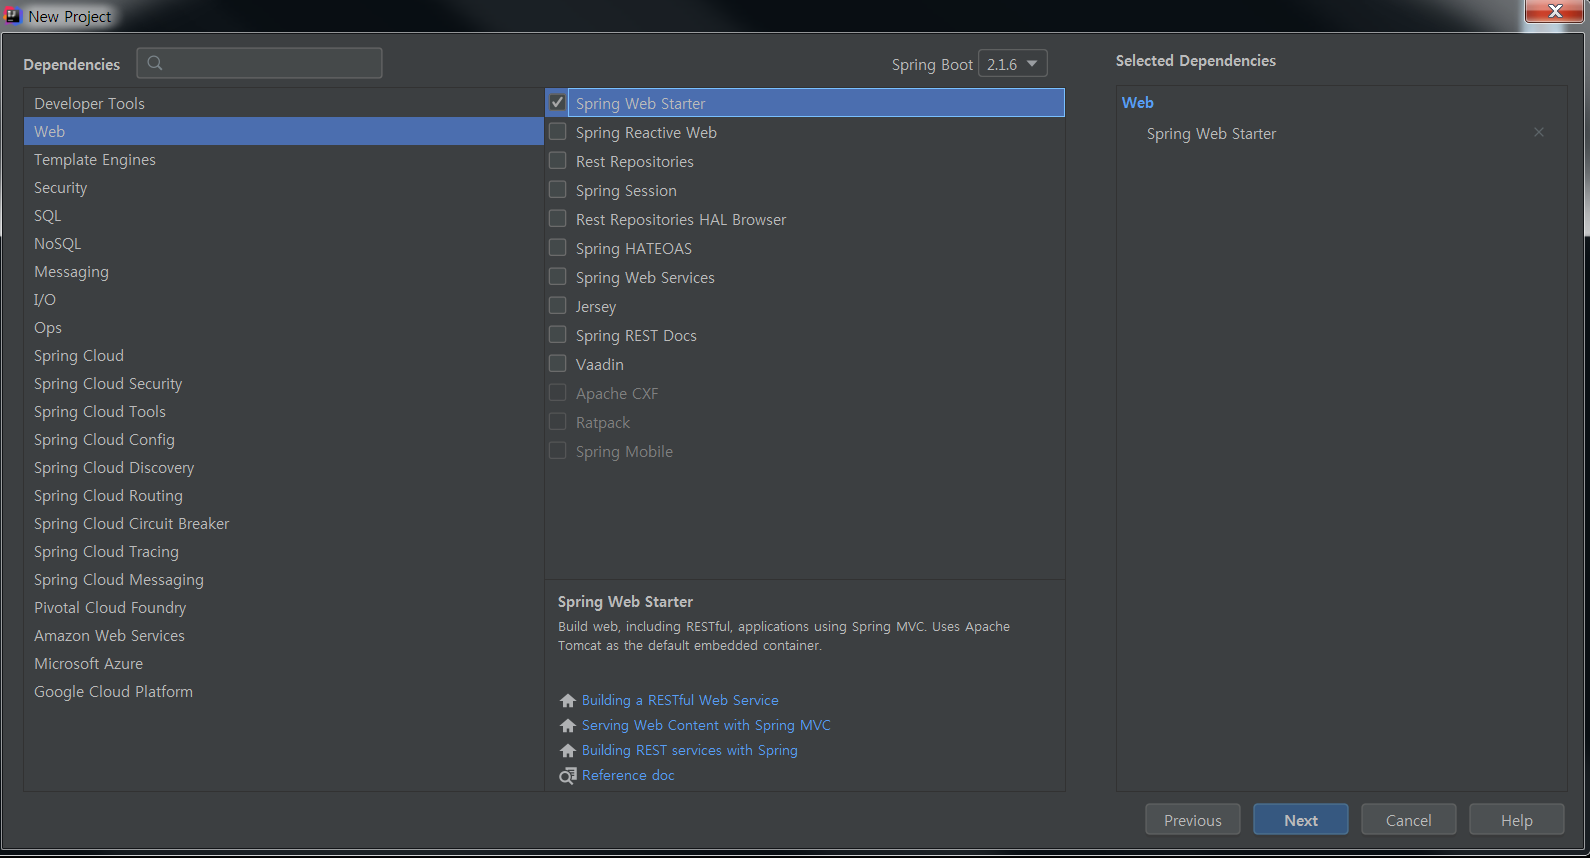Viewport: 1590px width, 858px height.
Task: Select the Spring Web Services checkbox
Action: 558,276
